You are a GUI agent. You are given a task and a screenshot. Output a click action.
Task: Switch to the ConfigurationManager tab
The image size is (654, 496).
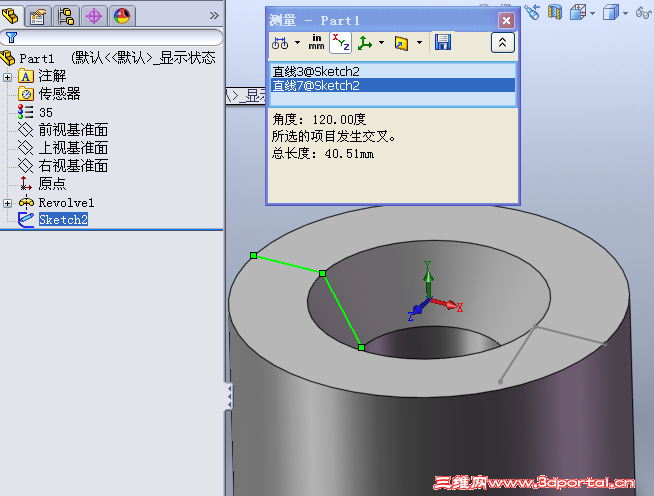66,16
